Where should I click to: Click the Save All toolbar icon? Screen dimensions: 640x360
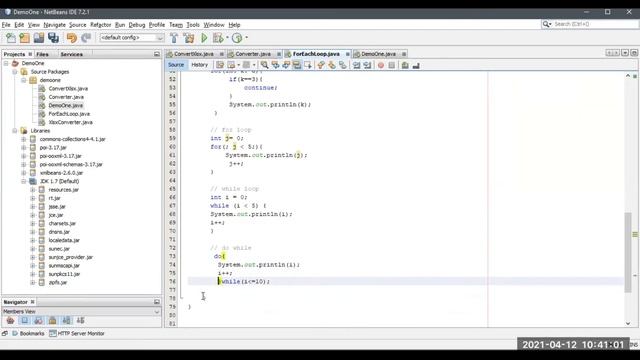tap(53, 38)
